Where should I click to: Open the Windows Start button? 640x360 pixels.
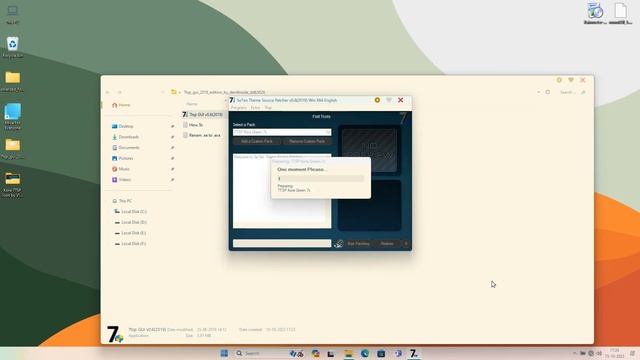tap(224, 353)
